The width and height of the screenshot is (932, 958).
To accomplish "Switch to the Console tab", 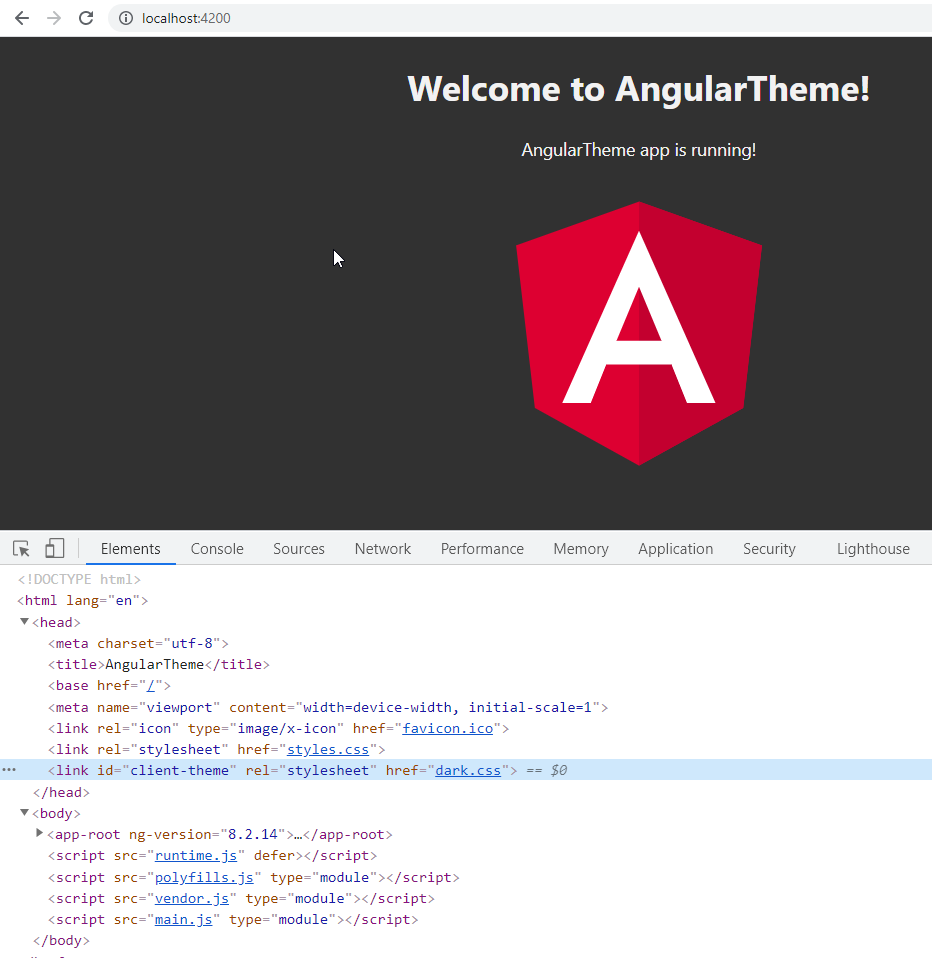I will pyautogui.click(x=216, y=548).
